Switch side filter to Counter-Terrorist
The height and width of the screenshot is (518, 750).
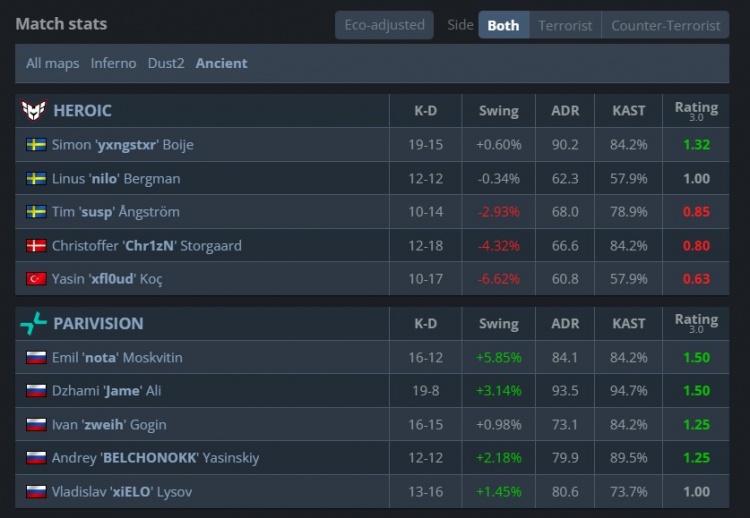point(665,25)
